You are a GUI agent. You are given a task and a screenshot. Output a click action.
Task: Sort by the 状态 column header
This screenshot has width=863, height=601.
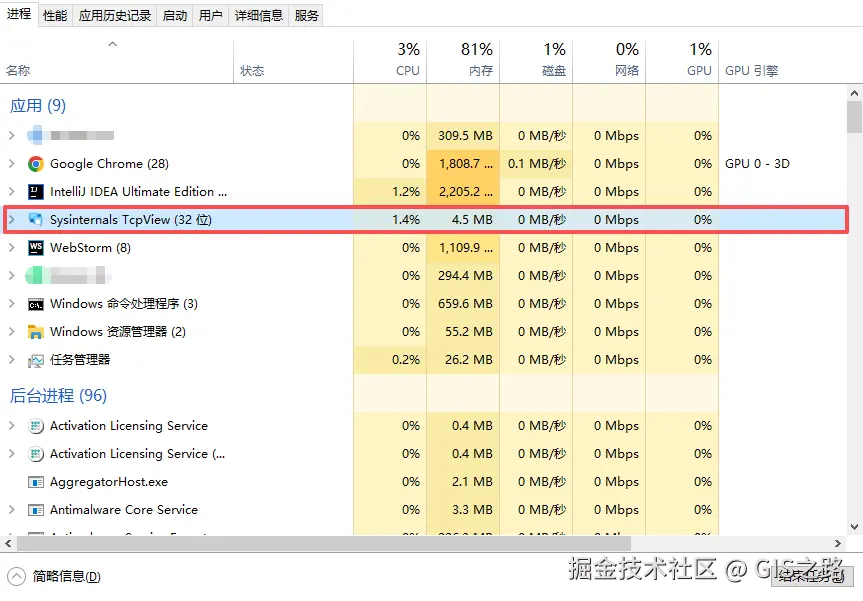293,61
